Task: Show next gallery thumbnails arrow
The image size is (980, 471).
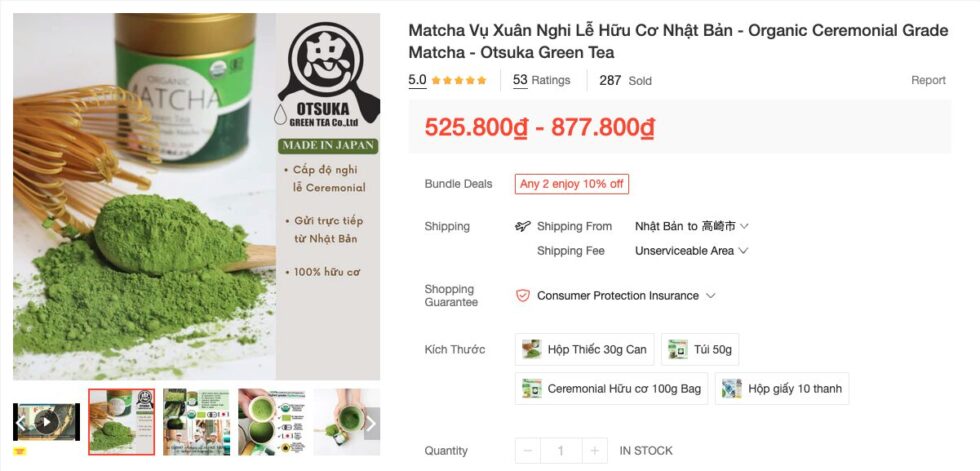Action: (371, 424)
